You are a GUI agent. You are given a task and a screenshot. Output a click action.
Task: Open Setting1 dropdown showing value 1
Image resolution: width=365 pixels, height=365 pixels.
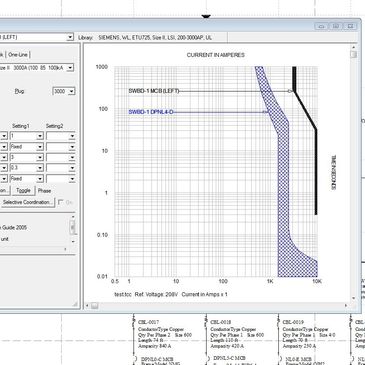[40, 136]
